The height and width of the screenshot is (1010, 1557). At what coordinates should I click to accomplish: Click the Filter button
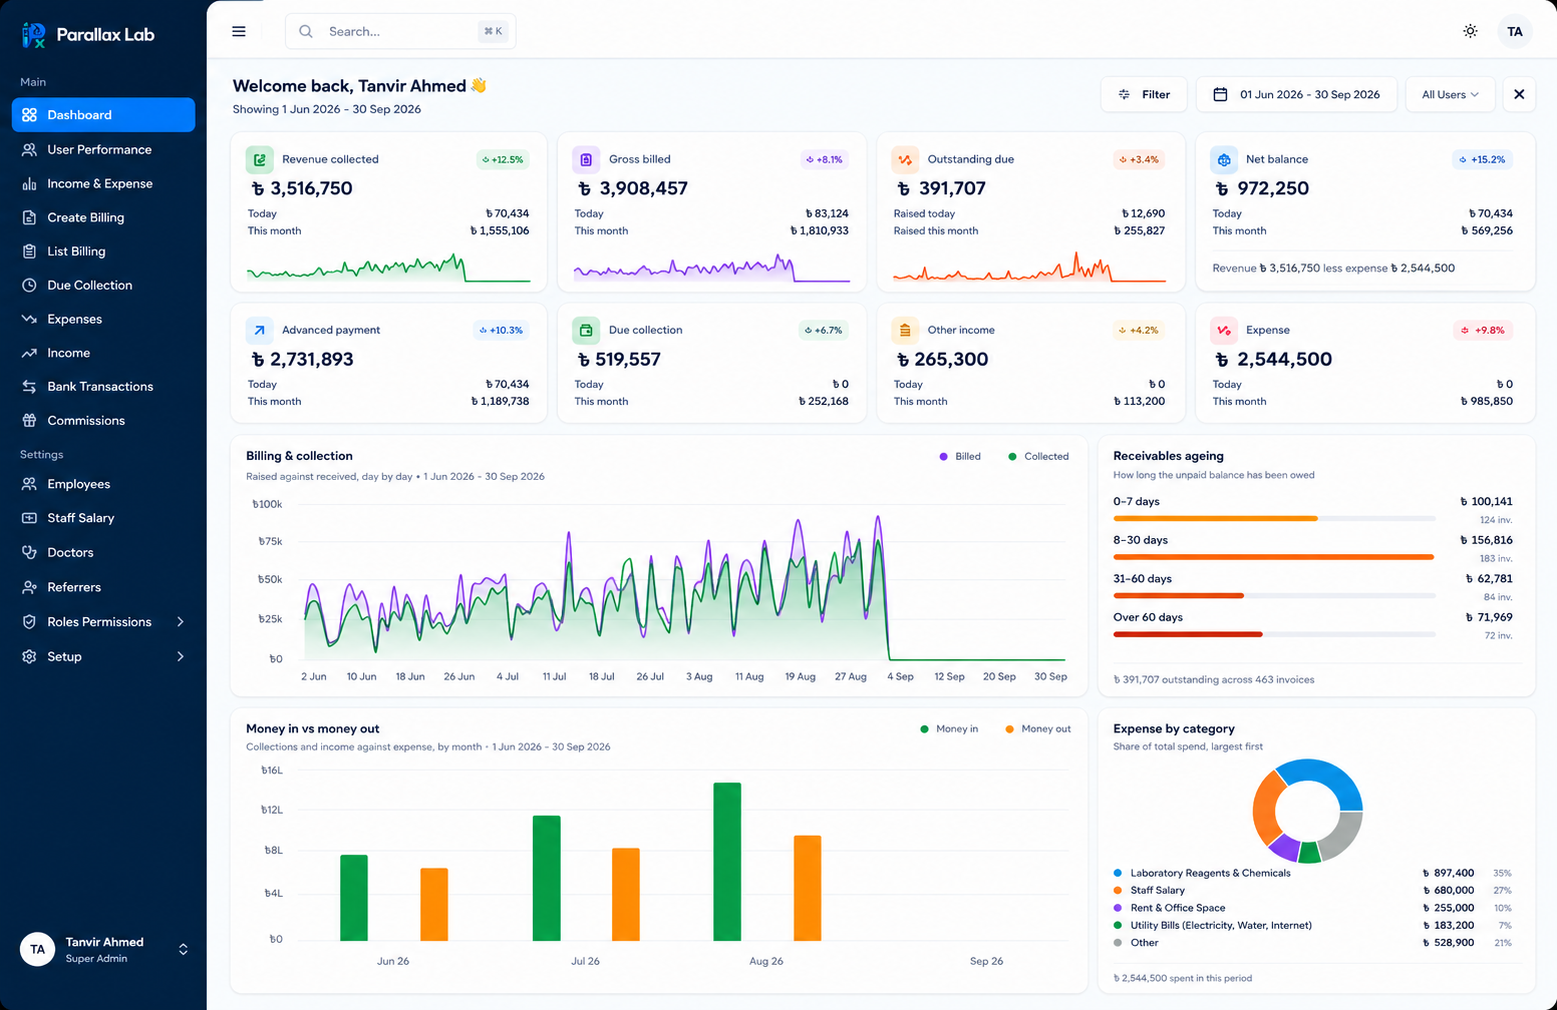coord(1144,95)
